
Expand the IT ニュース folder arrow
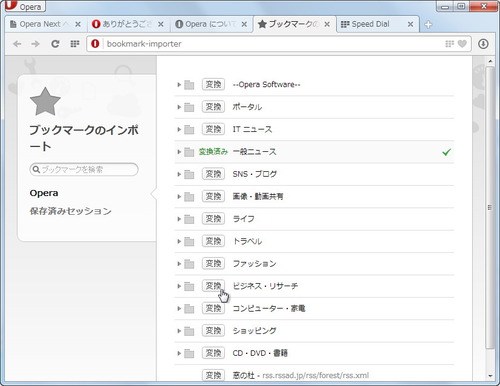pyautogui.click(x=179, y=129)
